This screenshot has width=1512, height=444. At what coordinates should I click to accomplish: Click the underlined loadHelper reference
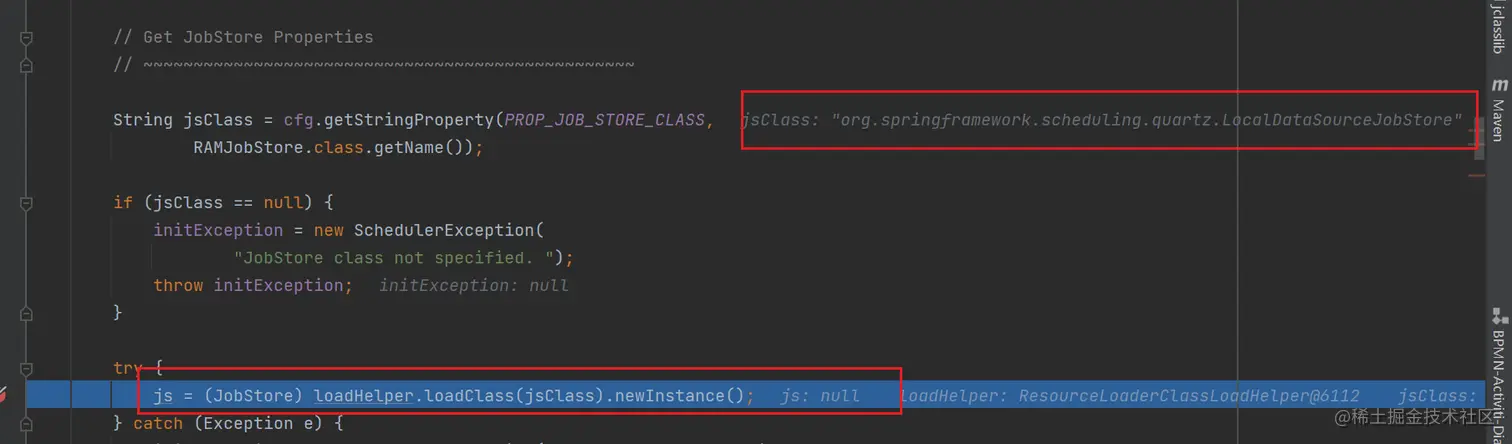pos(364,395)
